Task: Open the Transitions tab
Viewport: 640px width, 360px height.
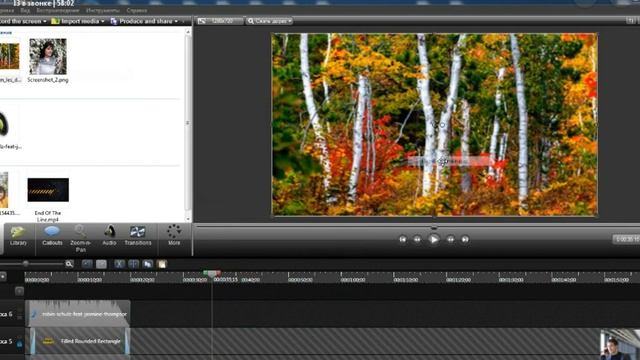Action: tap(138, 236)
